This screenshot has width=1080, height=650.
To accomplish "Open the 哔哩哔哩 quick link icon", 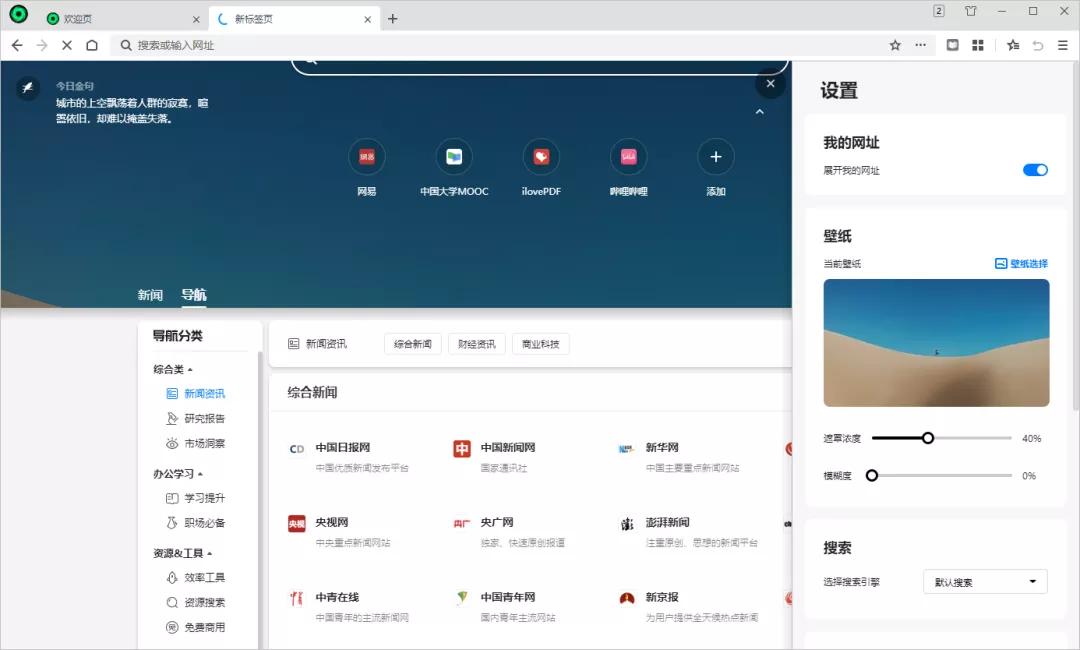I will click(628, 157).
